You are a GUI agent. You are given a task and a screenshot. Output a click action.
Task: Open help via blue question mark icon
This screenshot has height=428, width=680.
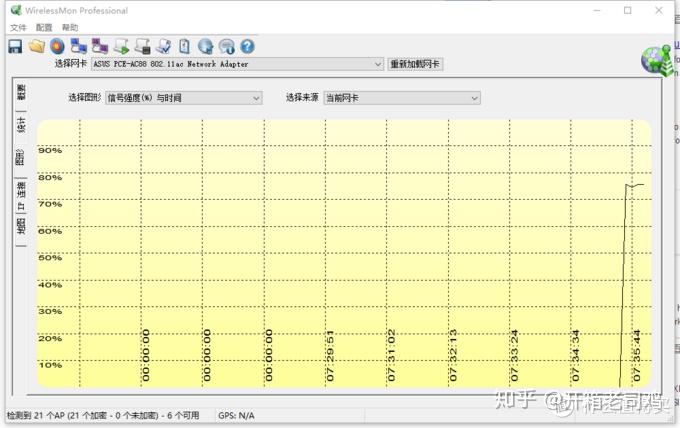248,46
